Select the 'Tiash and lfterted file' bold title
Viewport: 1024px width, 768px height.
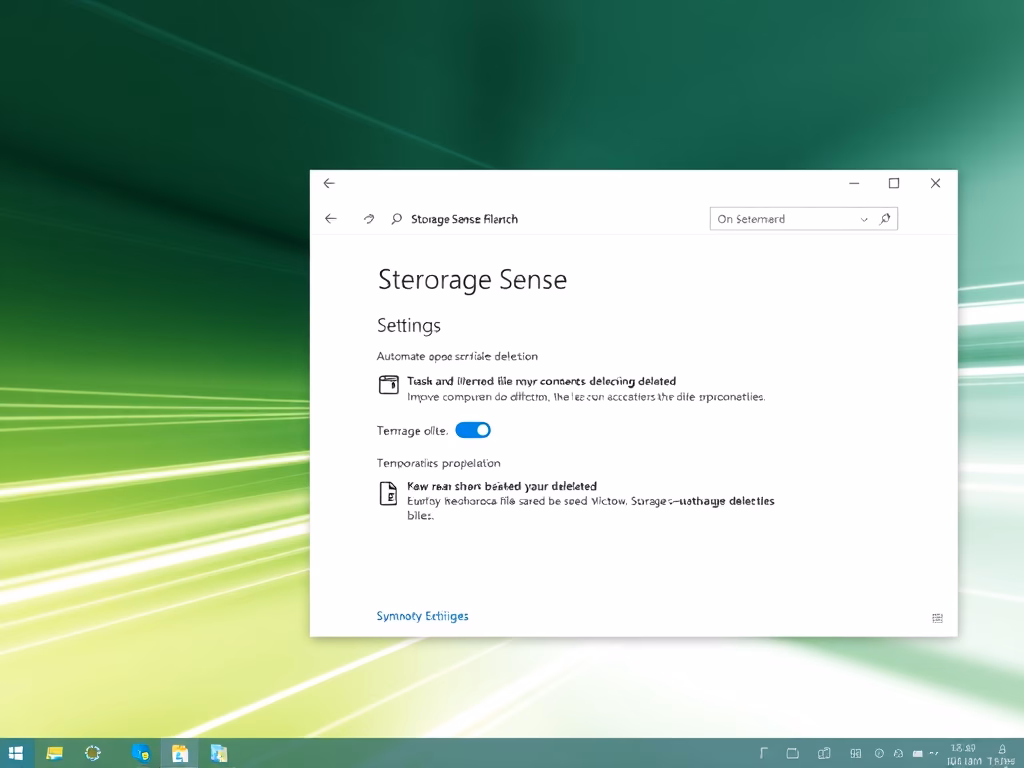(541, 381)
